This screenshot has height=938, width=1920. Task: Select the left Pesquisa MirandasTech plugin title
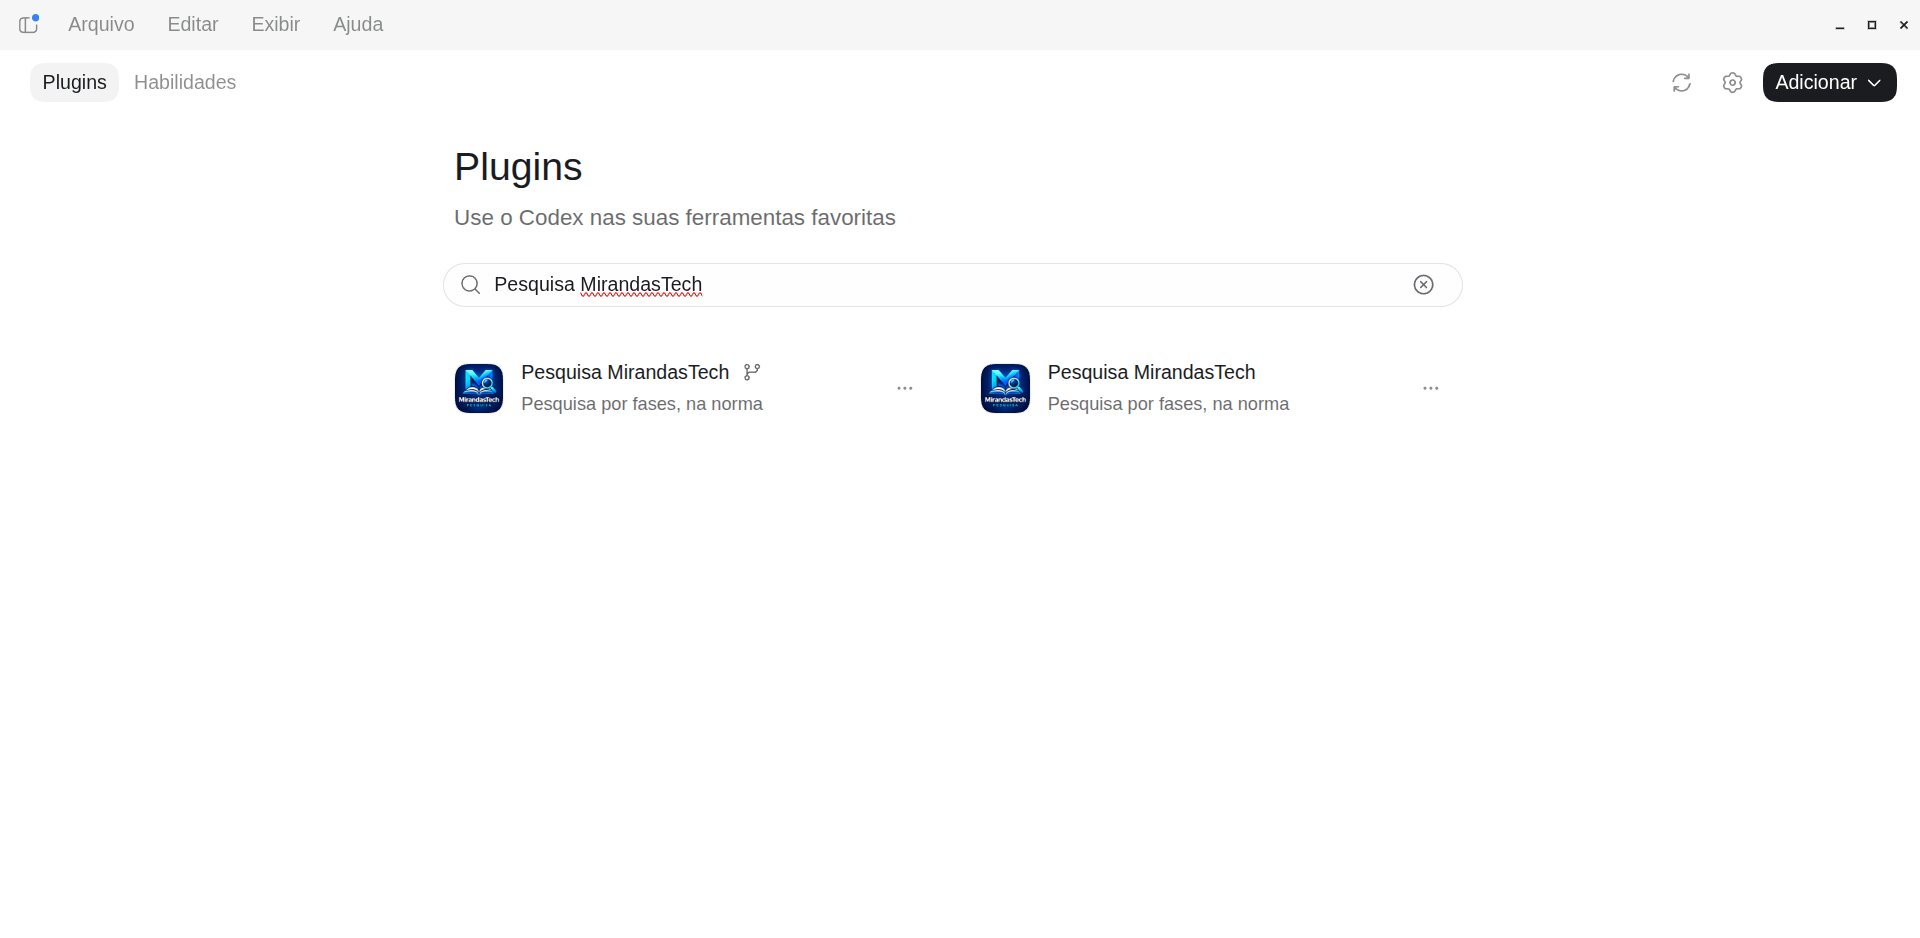point(625,372)
